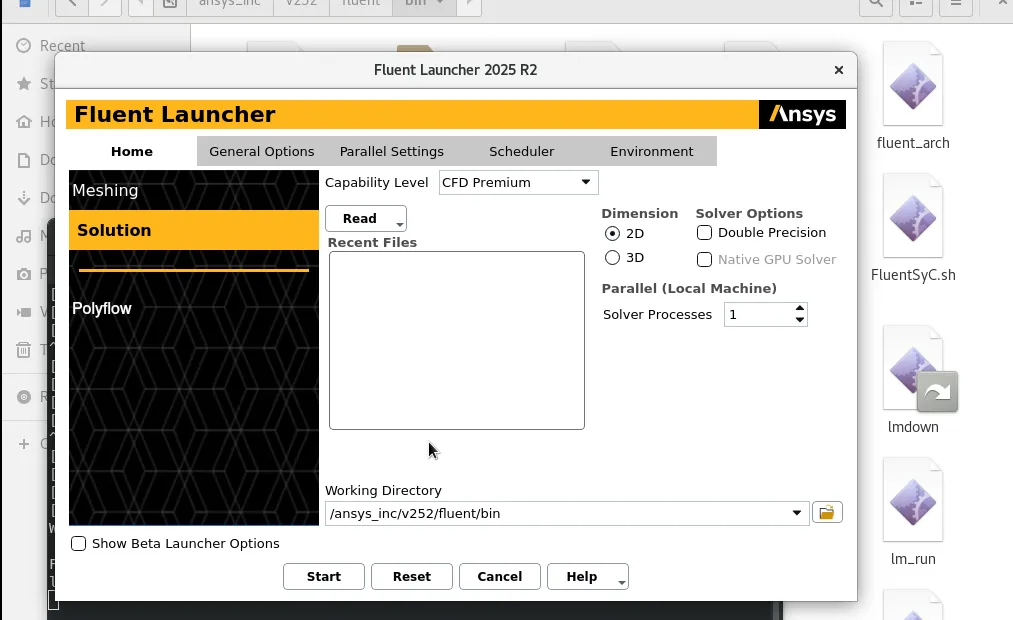
Task: Open the Environment tab
Action: (652, 152)
